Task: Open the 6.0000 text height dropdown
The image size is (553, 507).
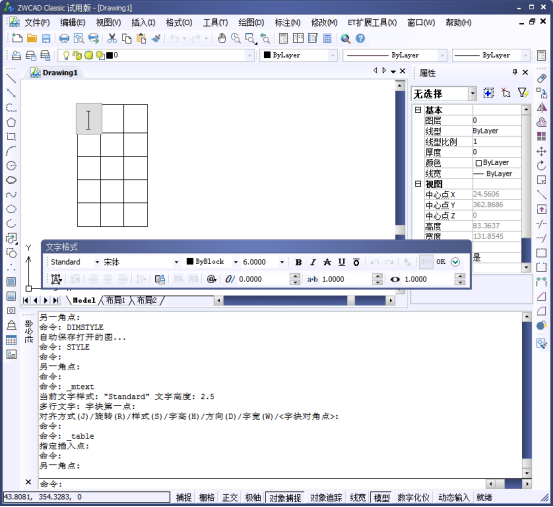Action: [x=282, y=262]
